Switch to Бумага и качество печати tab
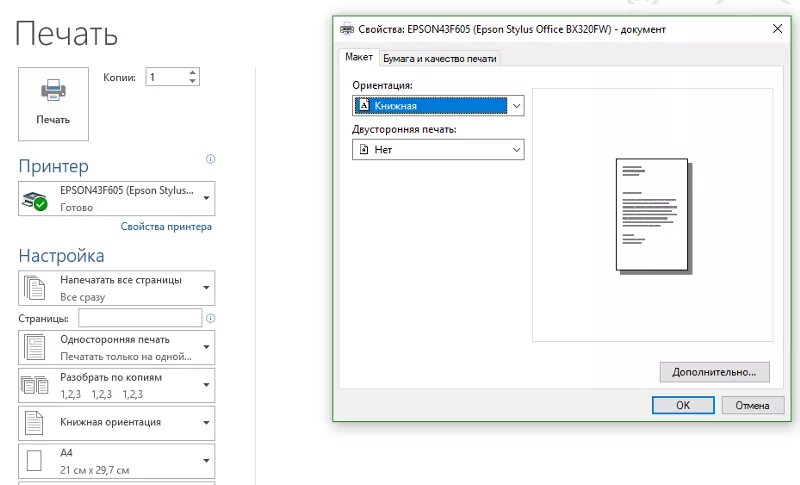 [x=439, y=59]
